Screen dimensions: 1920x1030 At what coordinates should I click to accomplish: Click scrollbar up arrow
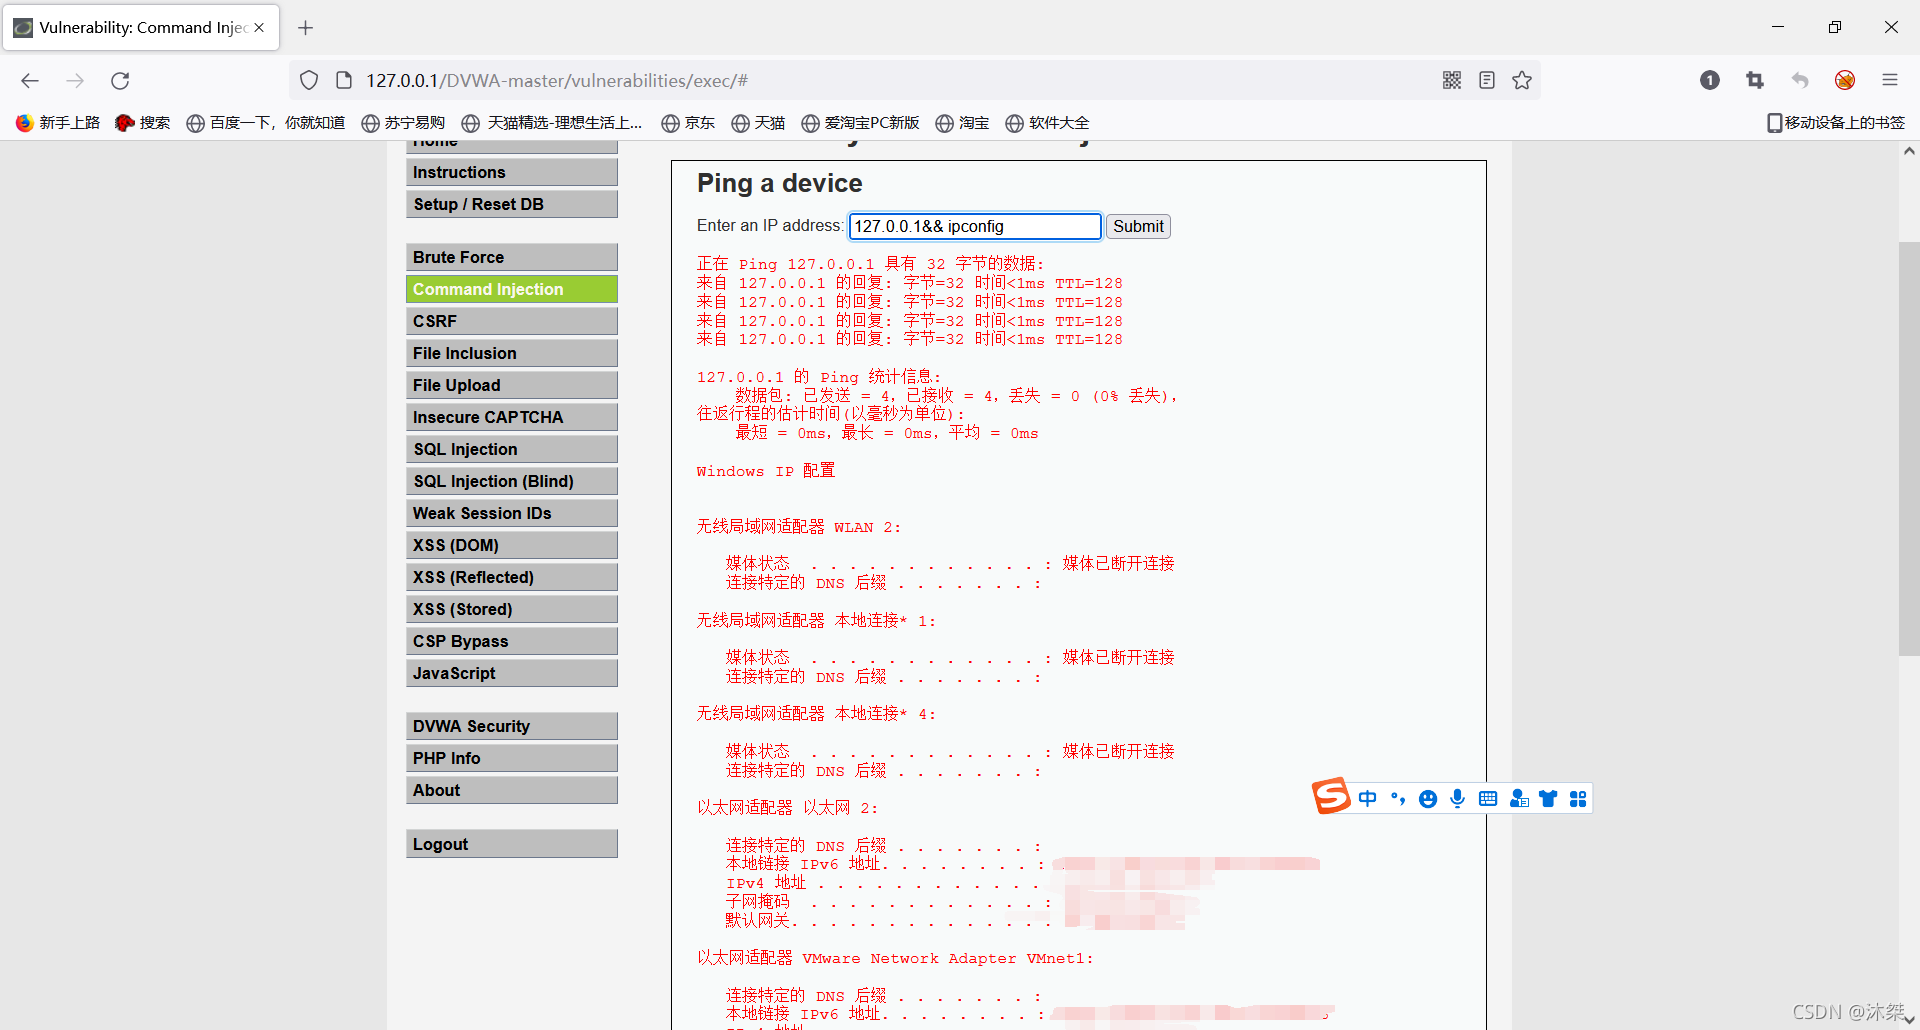[x=1909, y=151]
